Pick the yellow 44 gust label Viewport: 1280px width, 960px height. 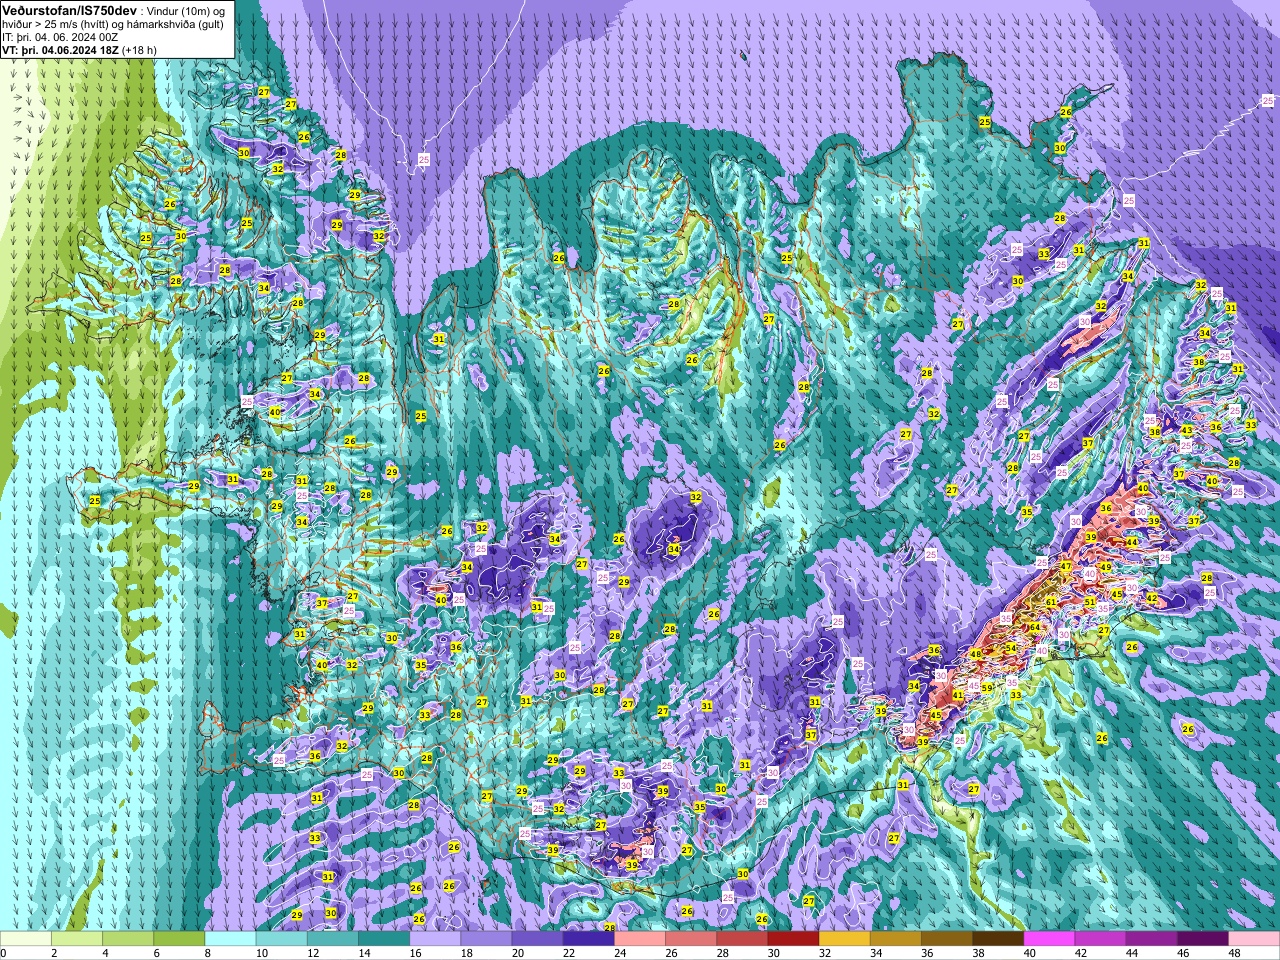1132,542
